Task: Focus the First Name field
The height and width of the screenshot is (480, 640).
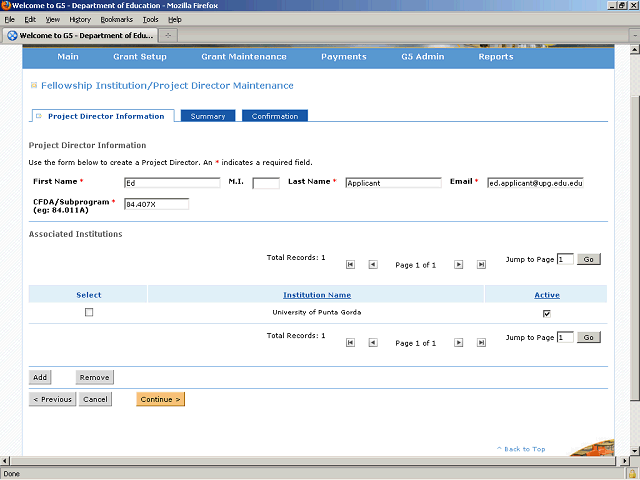Action: pyautogui.click(x=172, y=183)
